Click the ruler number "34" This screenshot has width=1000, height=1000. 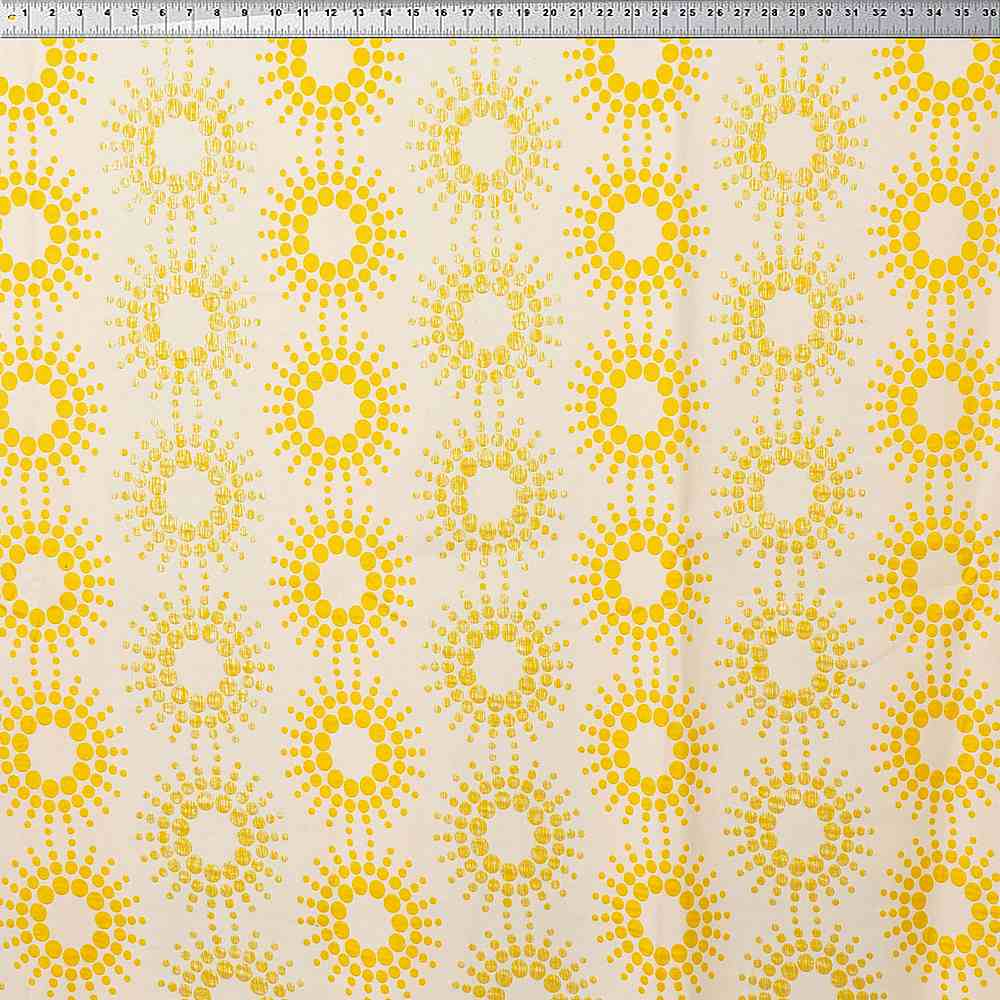935,12
